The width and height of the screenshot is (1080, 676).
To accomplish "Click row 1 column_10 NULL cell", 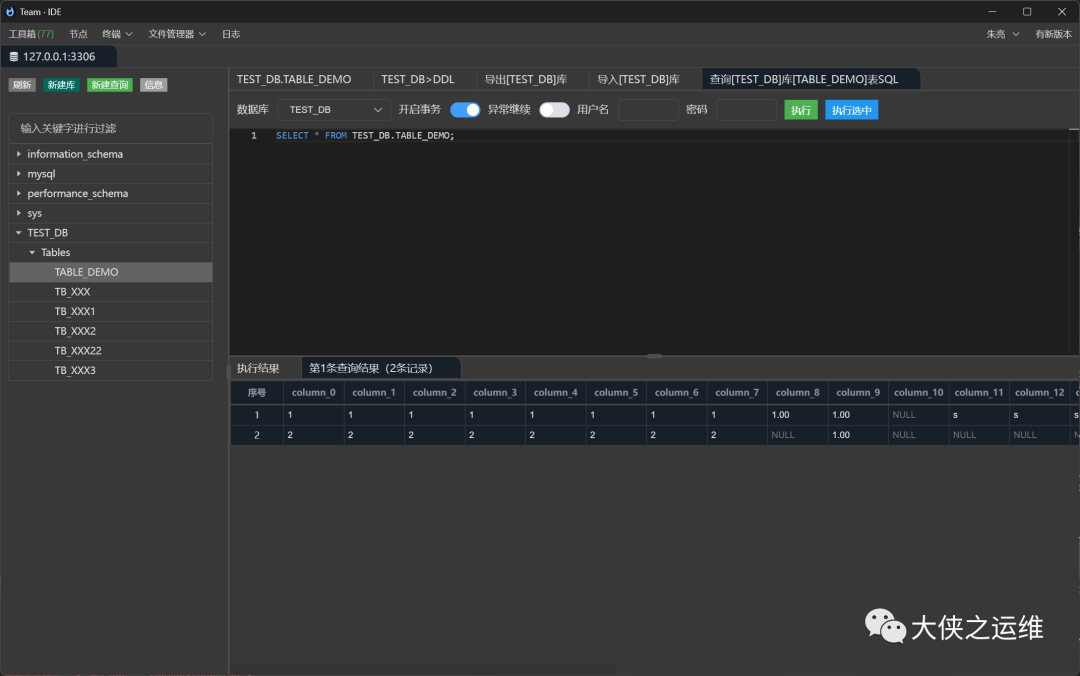I will pyautogui.click(x=919, y=415).
